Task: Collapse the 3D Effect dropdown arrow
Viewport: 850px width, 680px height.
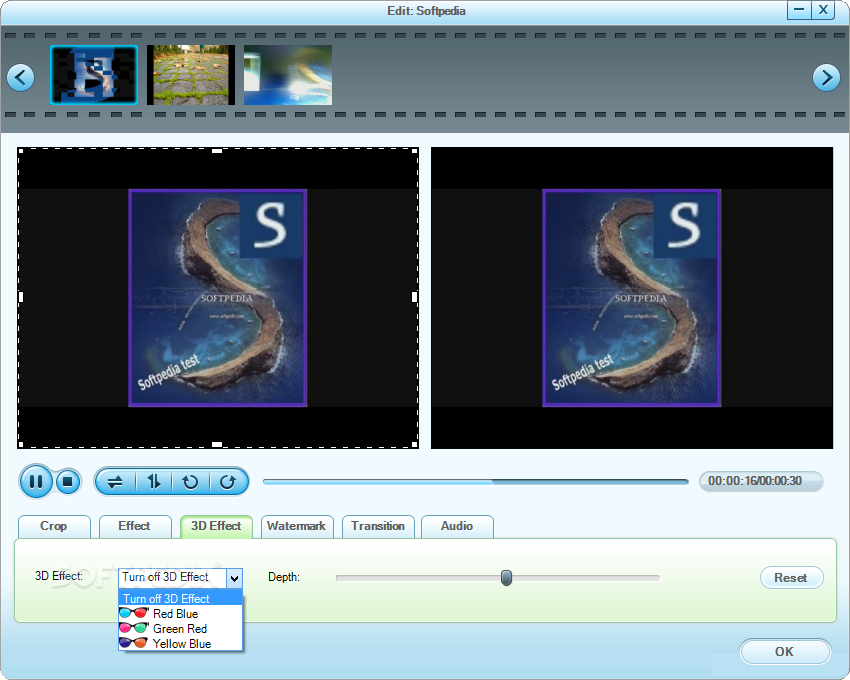Action: pyautogui.click(x=234, y=579)
